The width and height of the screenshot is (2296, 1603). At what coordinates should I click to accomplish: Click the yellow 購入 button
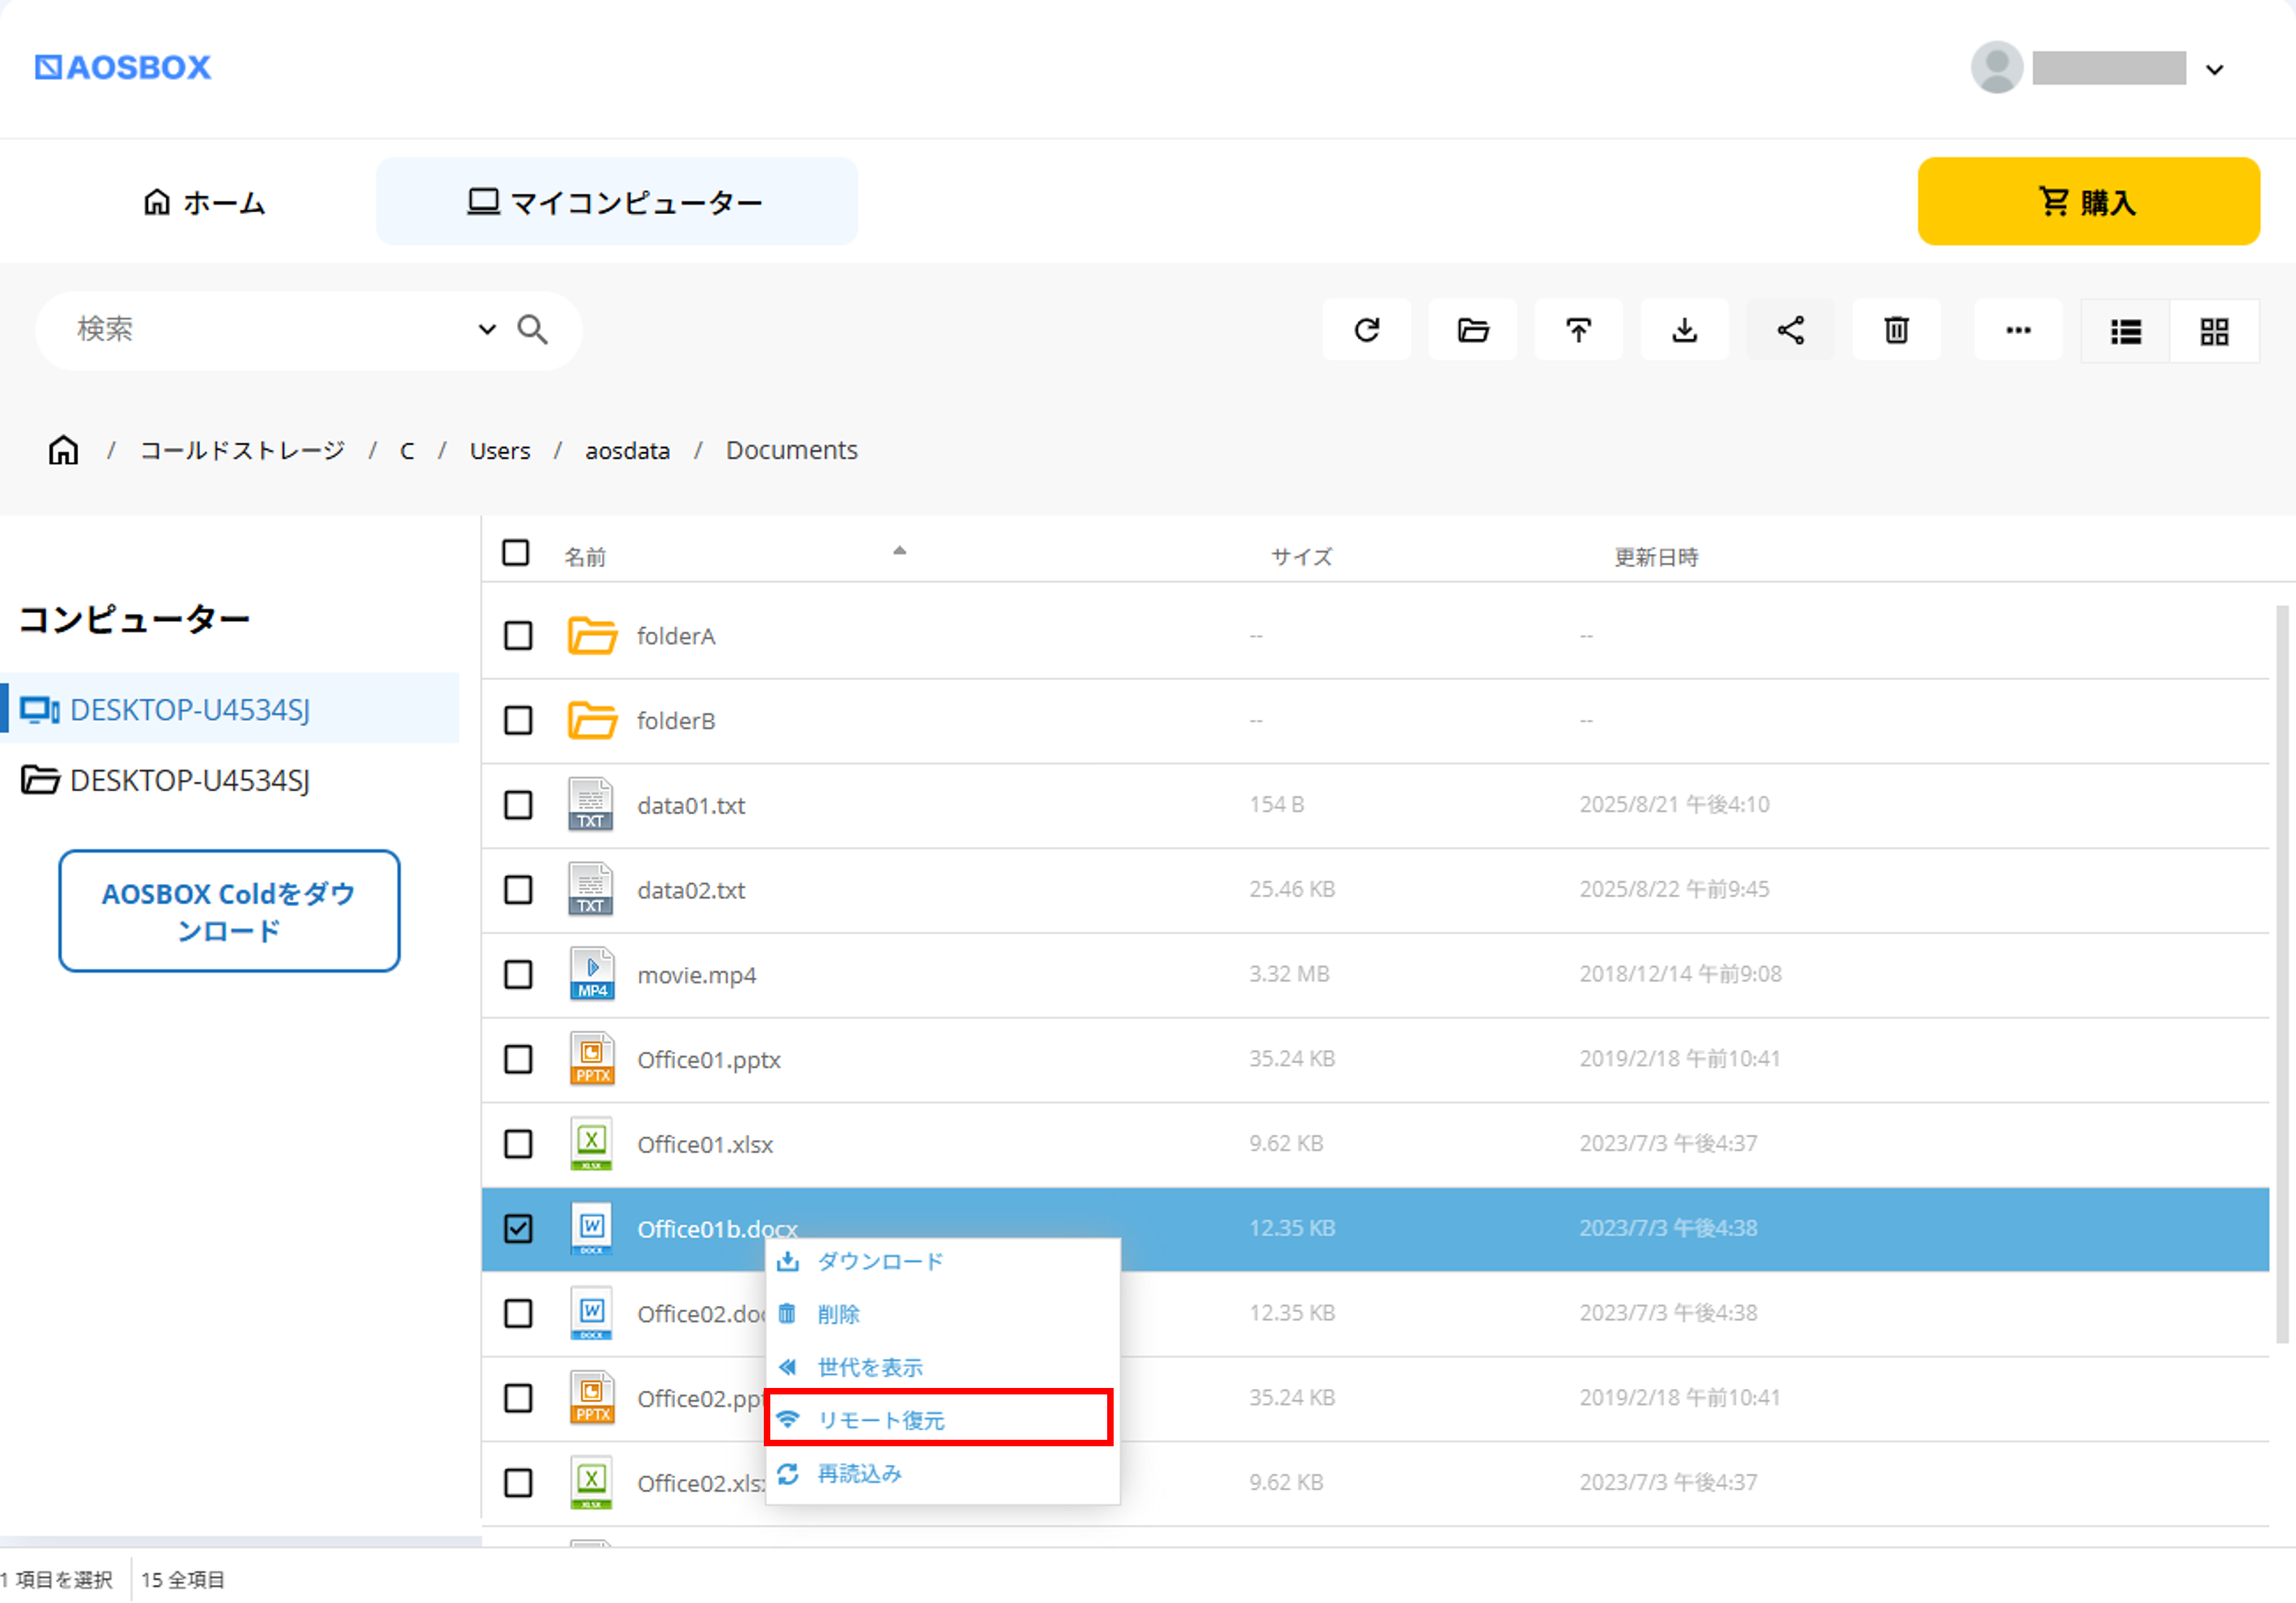2088,201
